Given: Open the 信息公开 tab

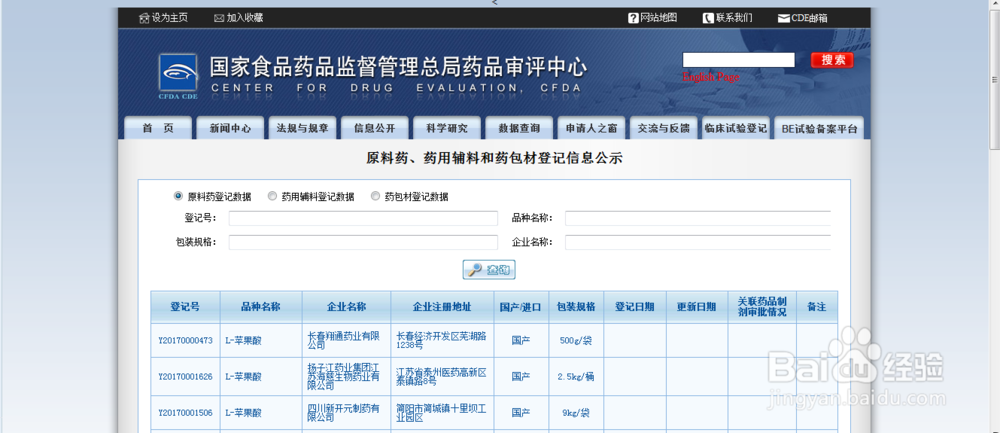Looking at the screenshot, I should (374, 128).
